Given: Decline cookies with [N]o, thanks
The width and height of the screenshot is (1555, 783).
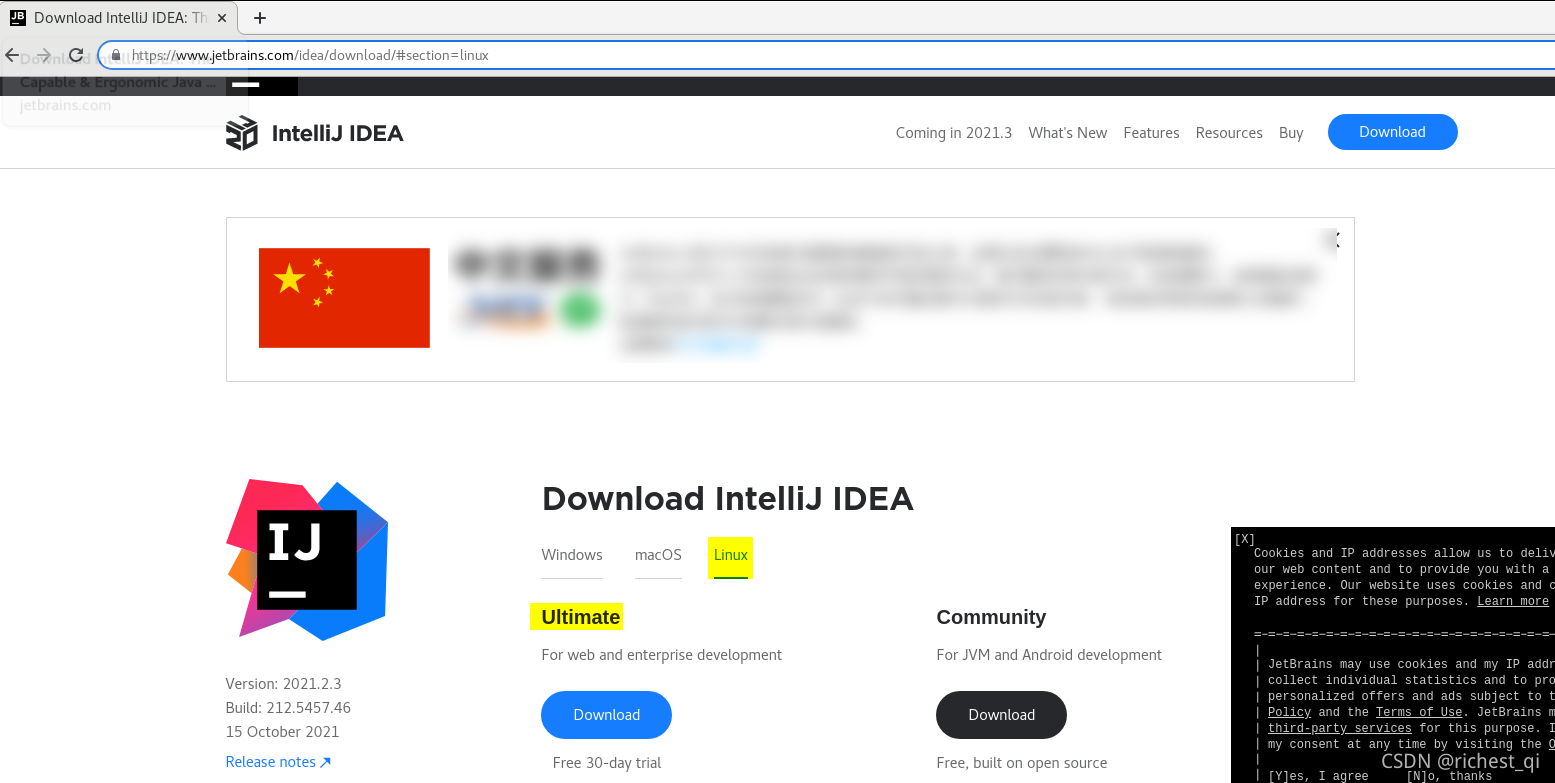Looking at the screenshot, I should [x=1449, y=776].
